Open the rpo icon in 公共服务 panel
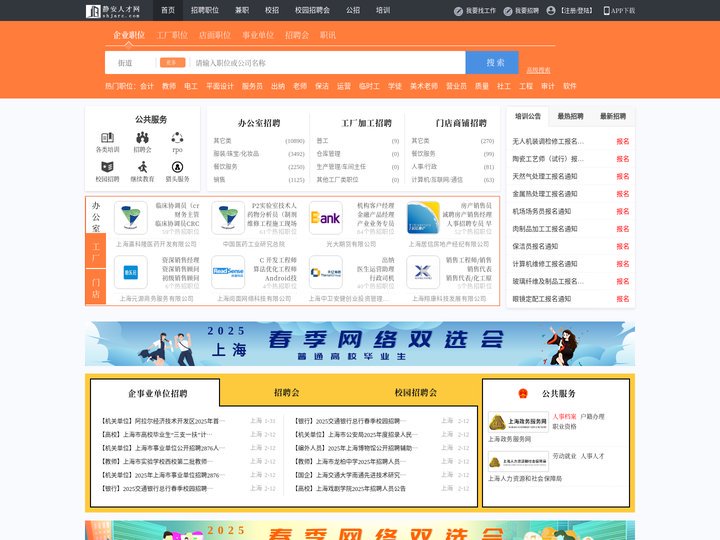The image size is (720, 540). 177,137
